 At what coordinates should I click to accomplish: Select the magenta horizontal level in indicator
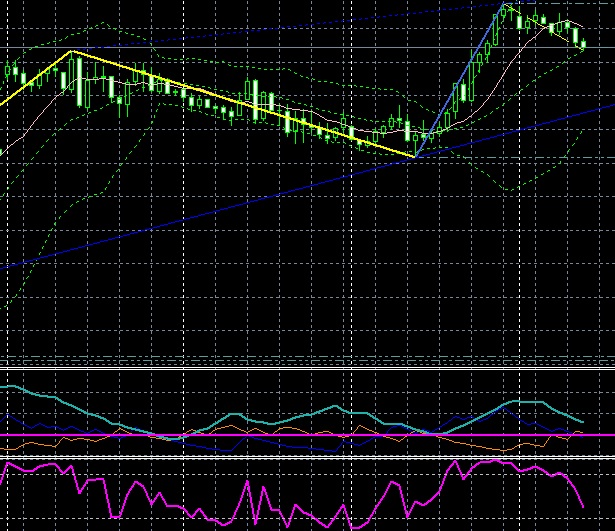click(x=300, y=435)
